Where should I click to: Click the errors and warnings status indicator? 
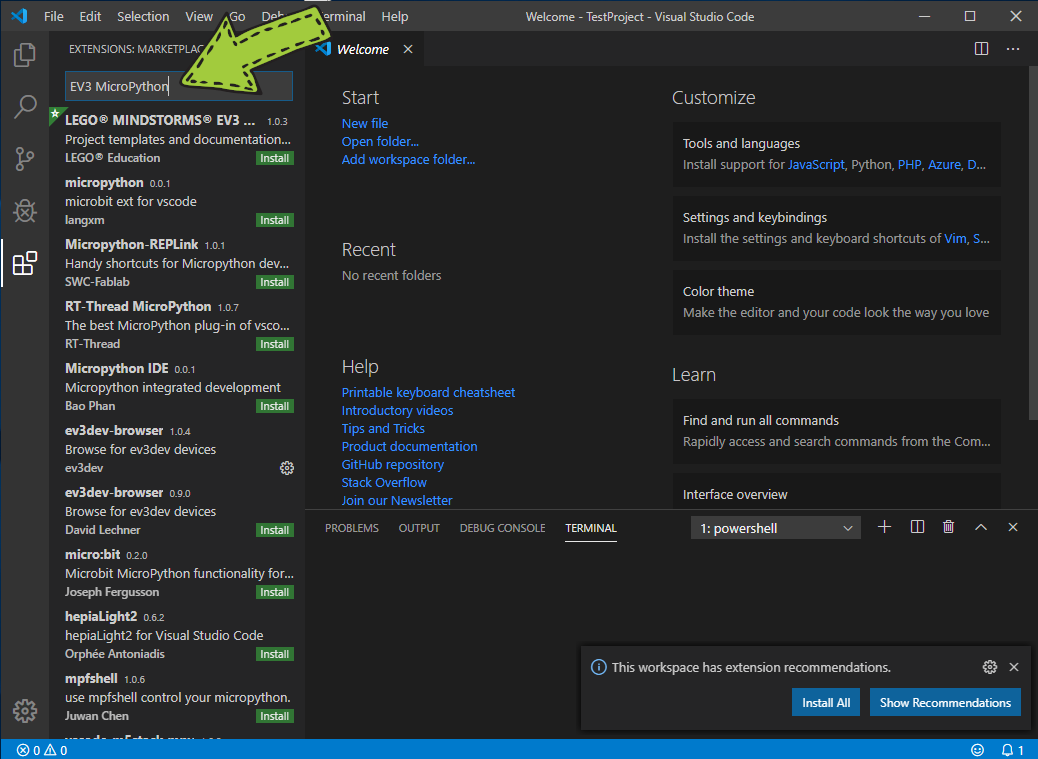[x=42, y=750]
